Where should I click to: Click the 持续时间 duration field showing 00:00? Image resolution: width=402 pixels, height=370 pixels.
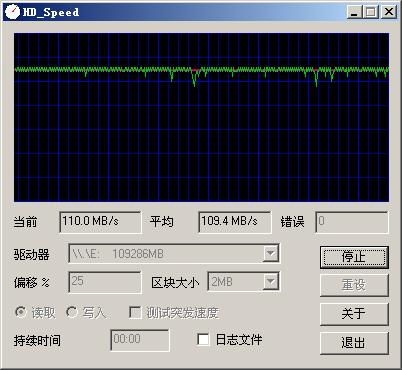pos(140,340)
